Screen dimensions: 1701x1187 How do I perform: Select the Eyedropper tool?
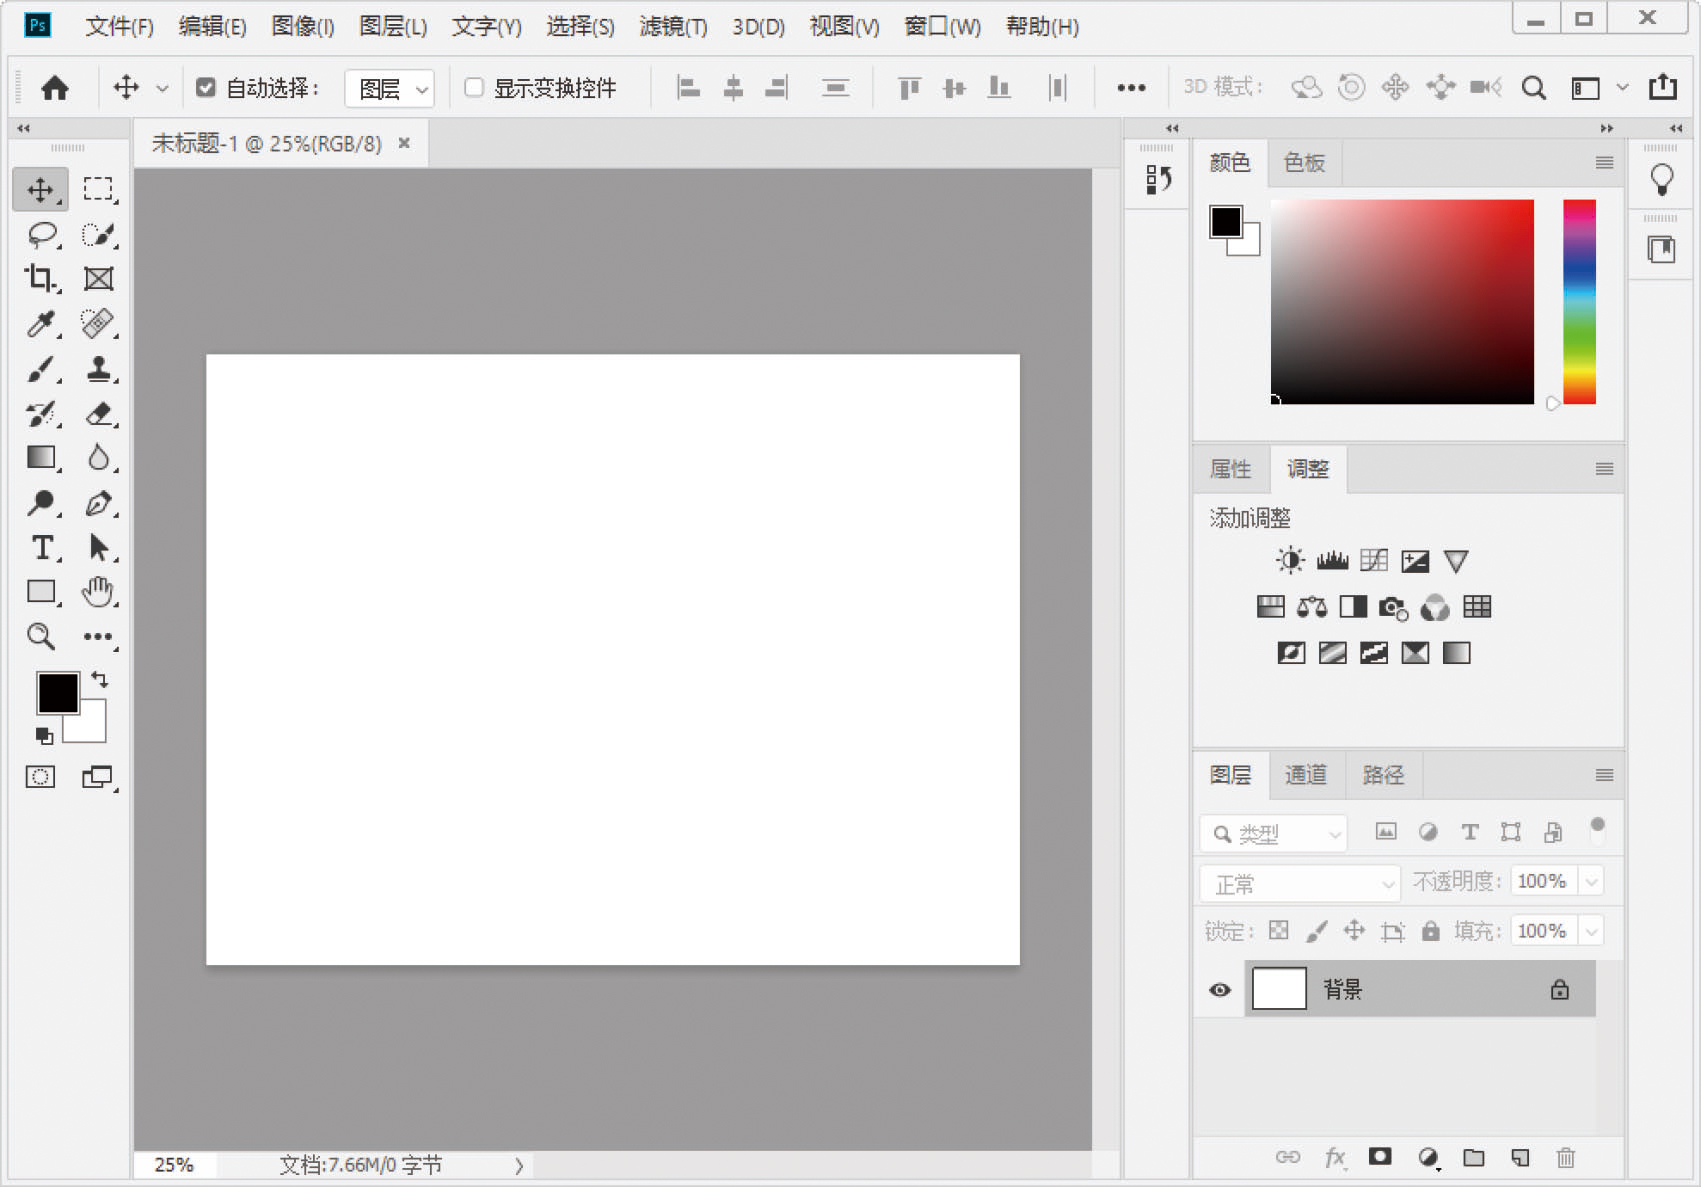pos(42,323)
